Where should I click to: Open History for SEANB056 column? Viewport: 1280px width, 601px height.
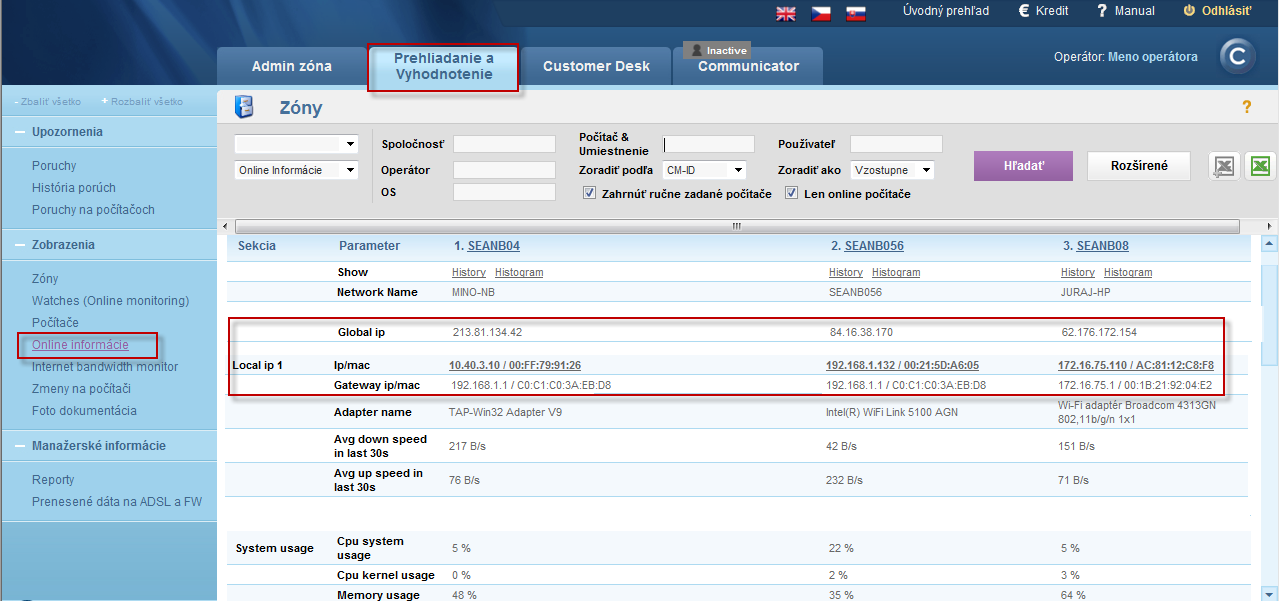pyautogui.click(x=846, y=273)
